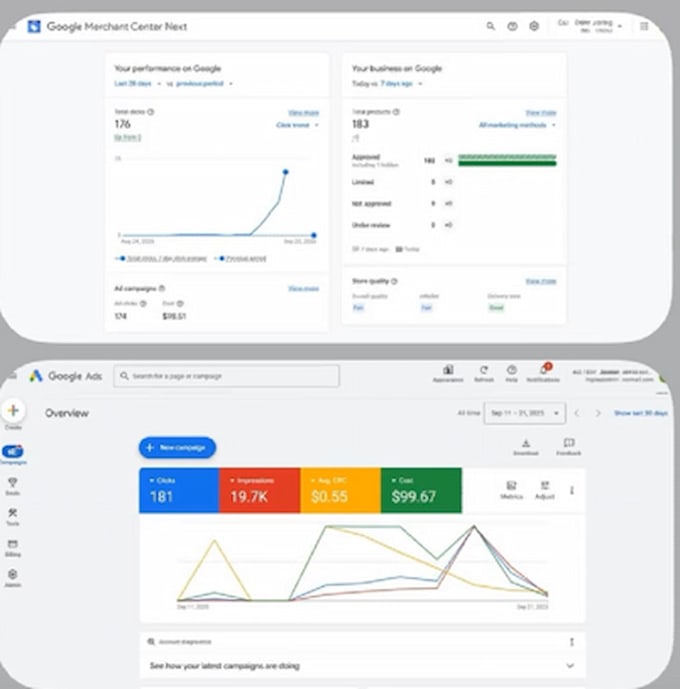Open Campaigns in Google Ads sidebar
Viewport: 680px width, 689px height.
click(x=13, y=454)
